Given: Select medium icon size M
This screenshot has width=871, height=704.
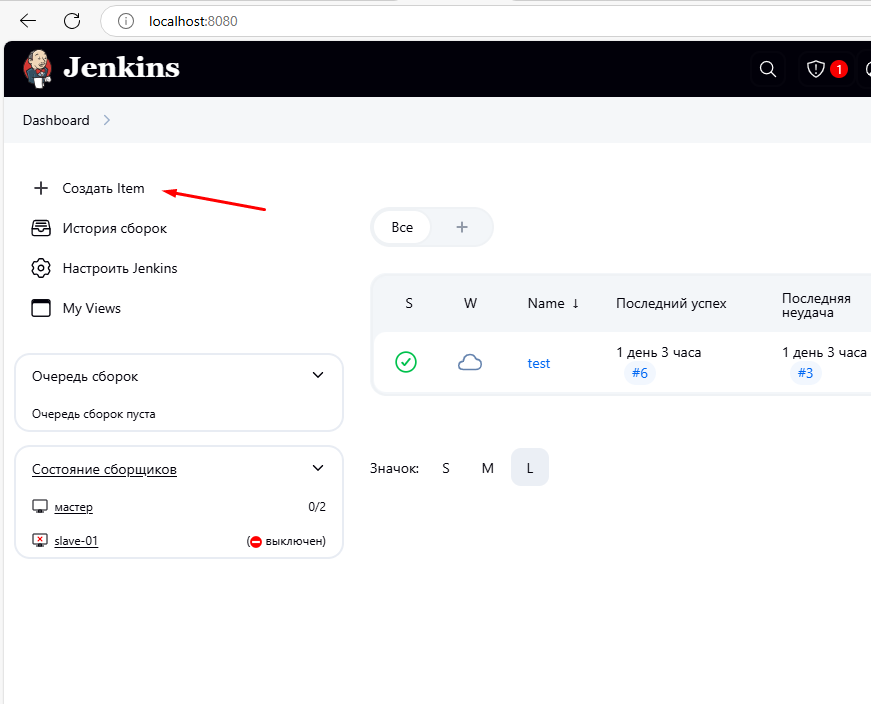Looking at the screenshot, I should point(488,468).
